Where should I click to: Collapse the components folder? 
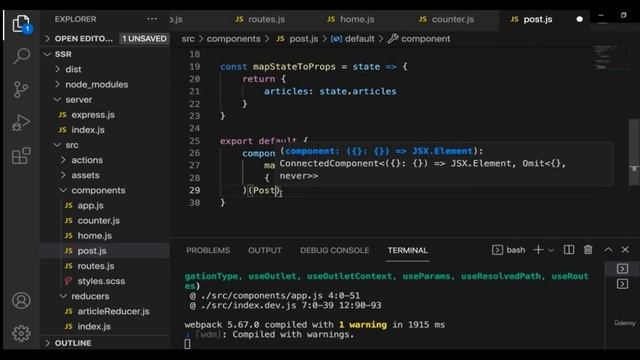click(63, 190)
